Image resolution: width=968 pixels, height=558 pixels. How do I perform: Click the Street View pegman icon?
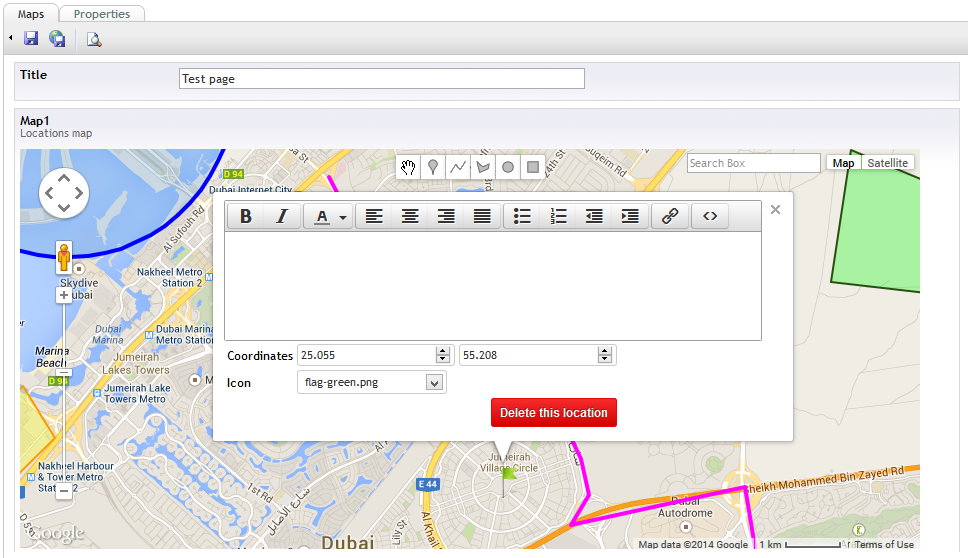[64, 257]
